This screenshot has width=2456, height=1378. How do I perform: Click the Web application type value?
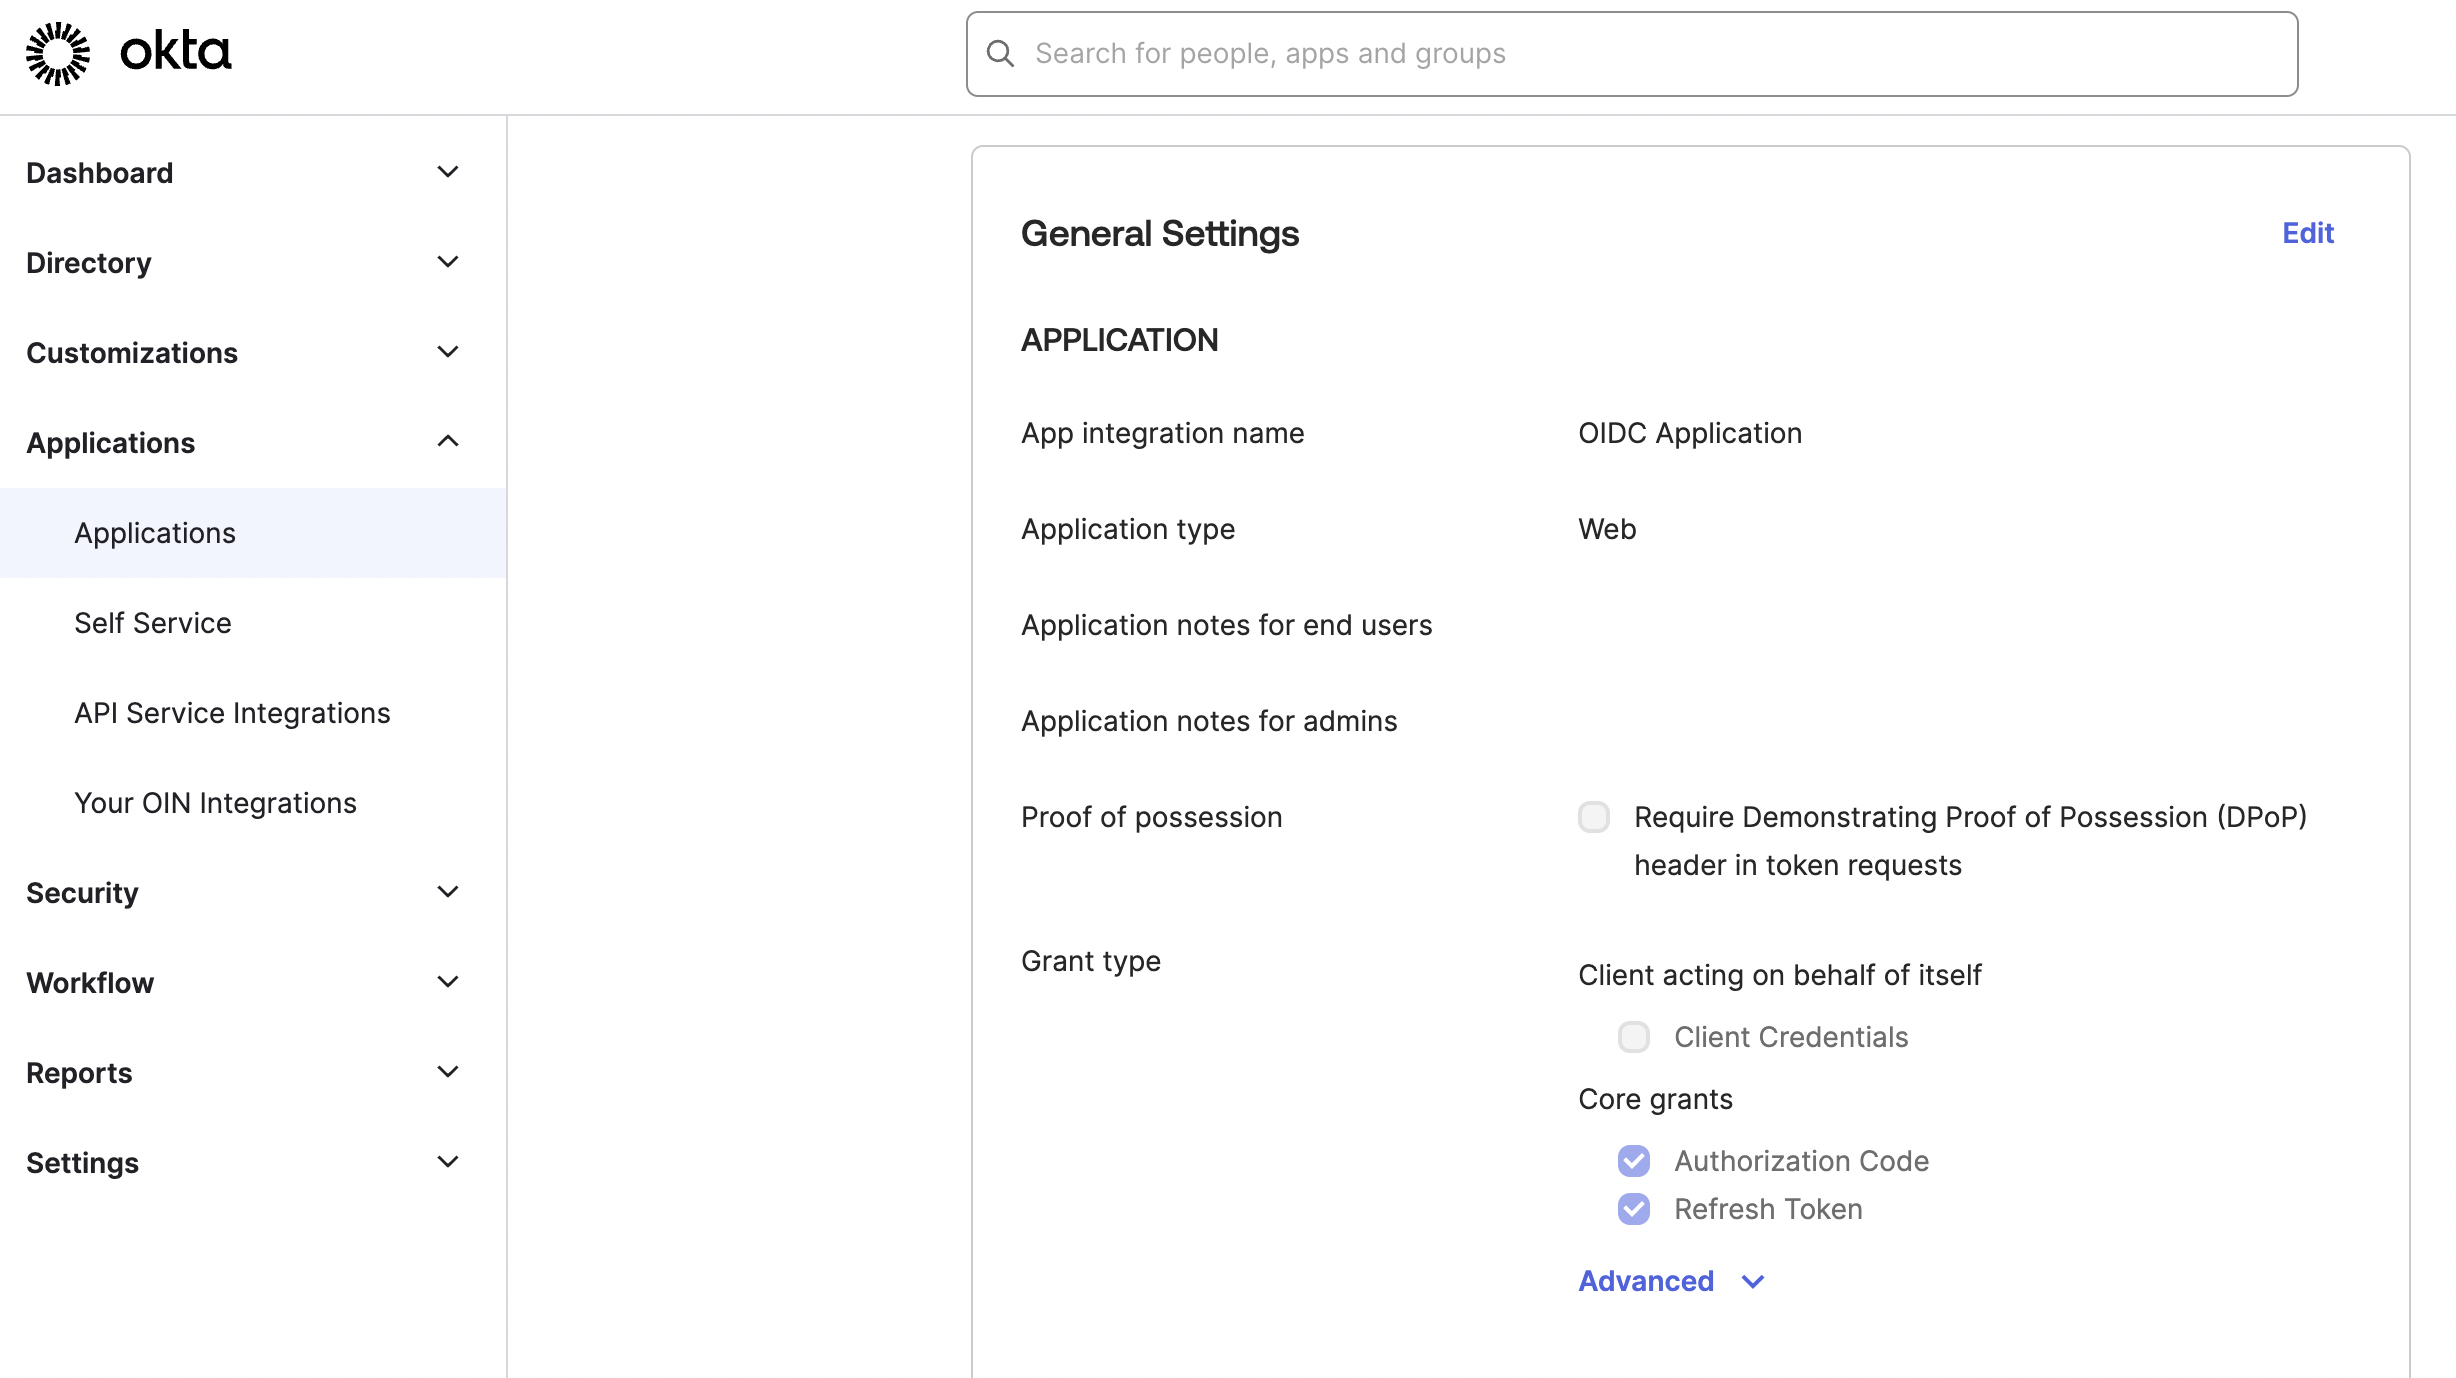tap(1607, 529)
